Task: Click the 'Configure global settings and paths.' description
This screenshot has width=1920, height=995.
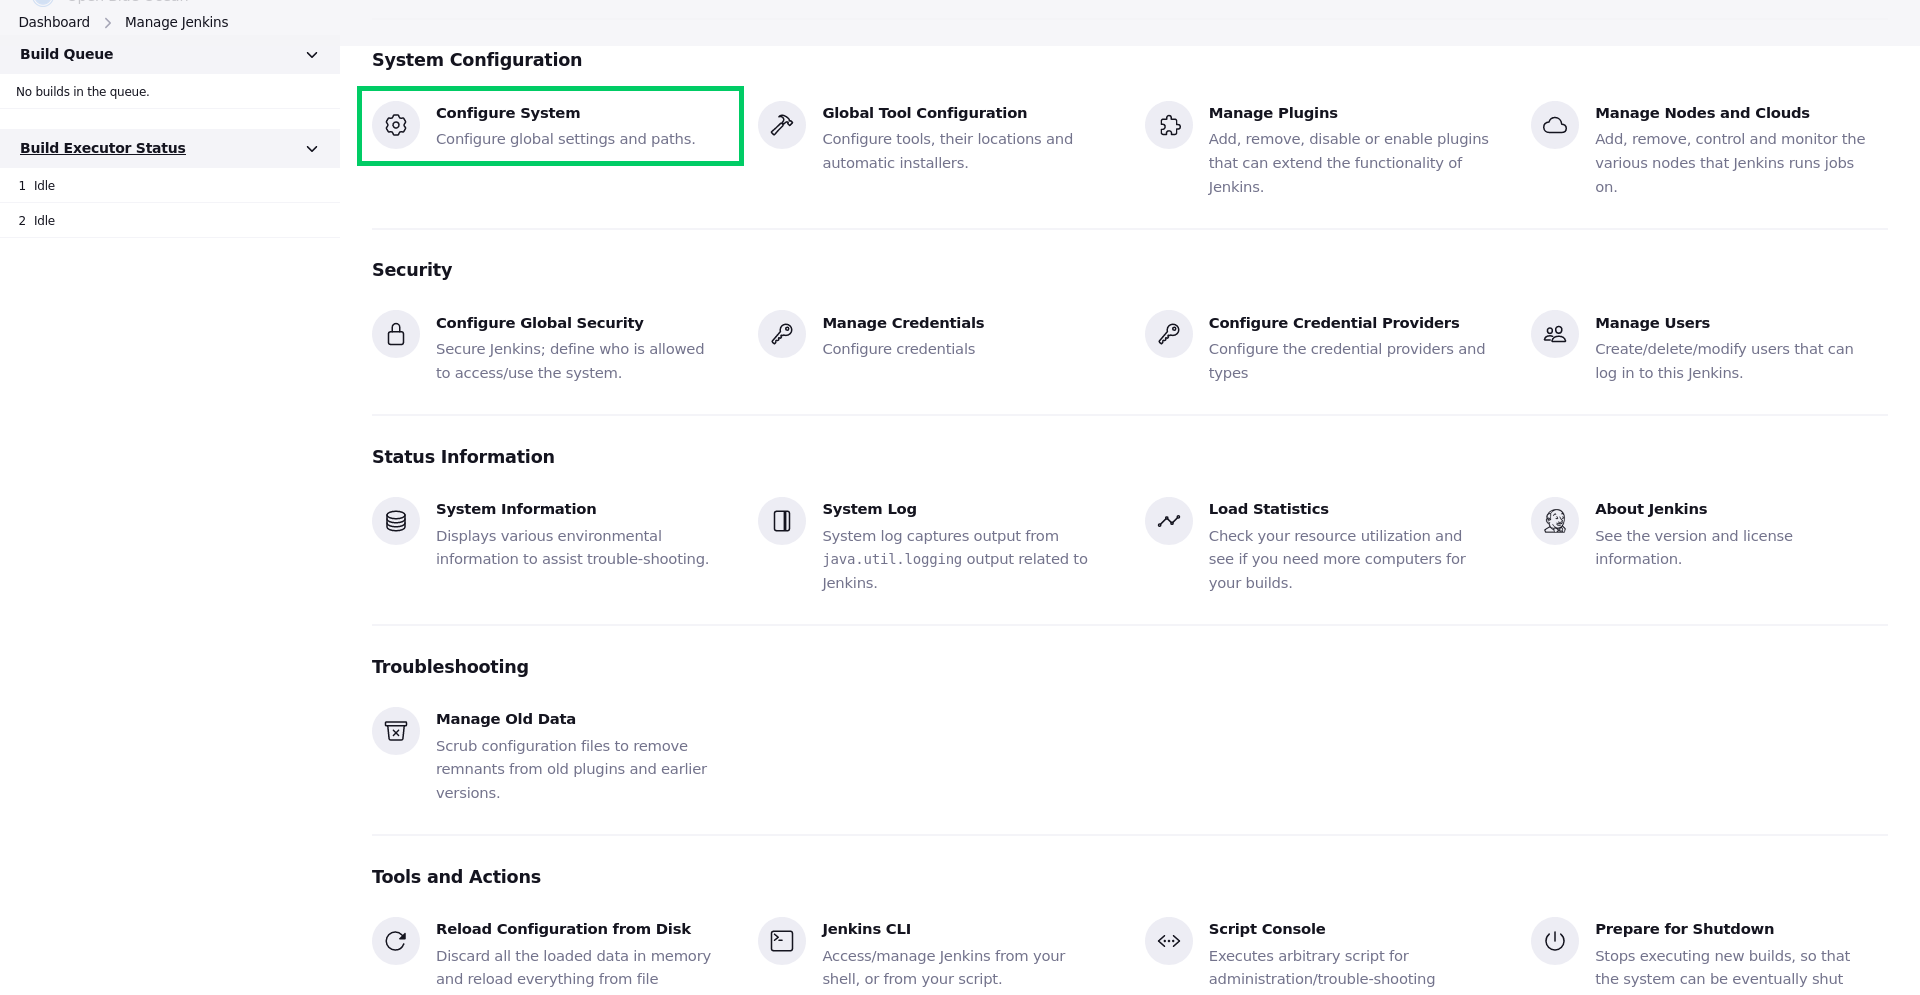Action: click(565, 139)
